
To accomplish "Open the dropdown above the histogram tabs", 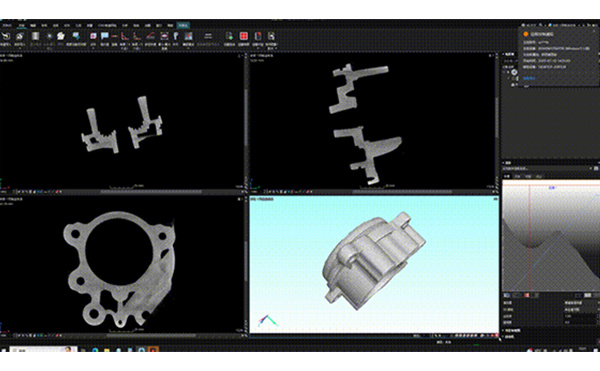I will 547,168.
